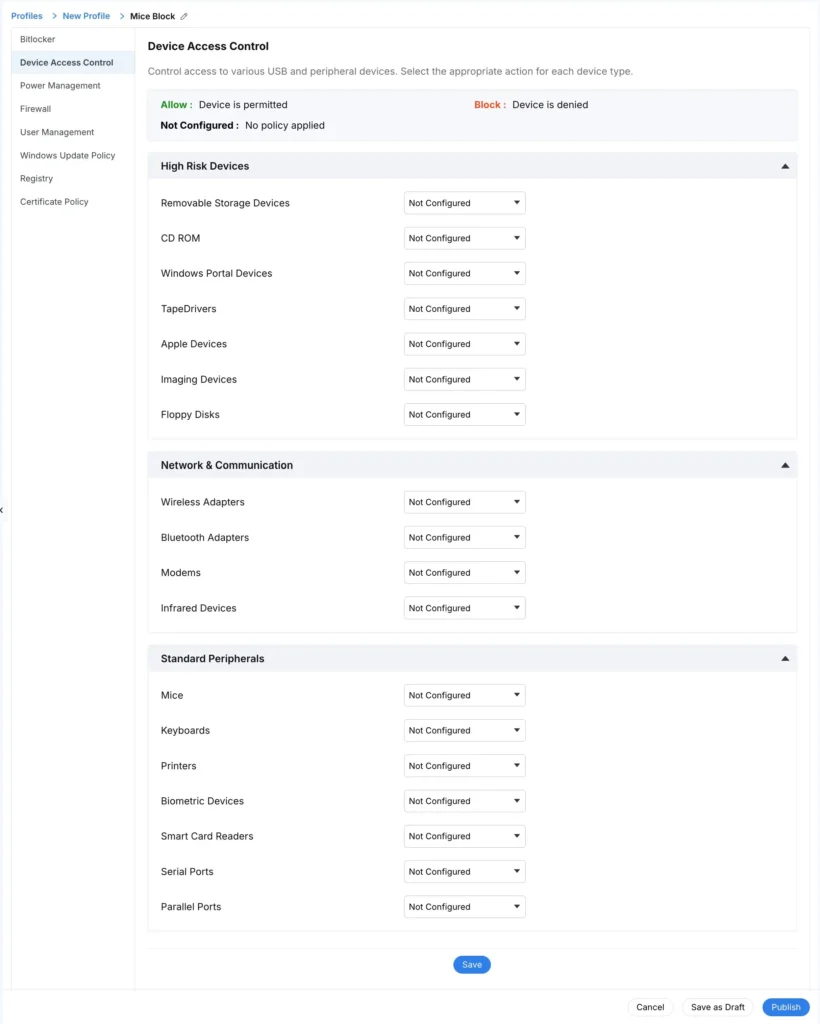The height and width of the screenshot is (1024, 820).
Task: Switch to the Firewall section
Action: (x=35, y=109)
